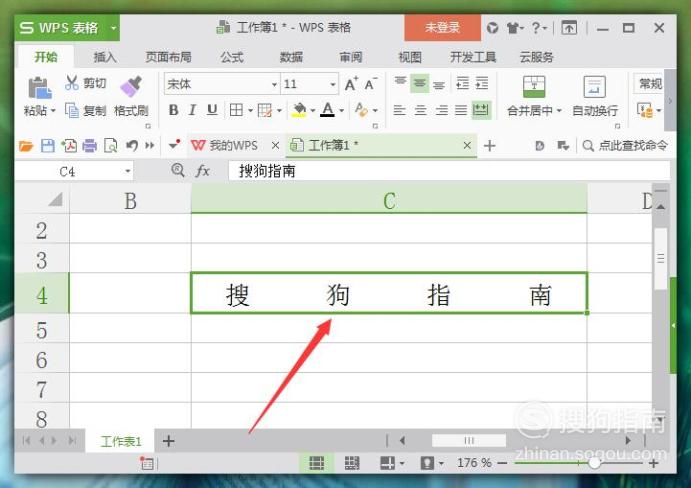Switch to page break preview icon
Viewport: 691px width, 488px height.
[352, 463]
